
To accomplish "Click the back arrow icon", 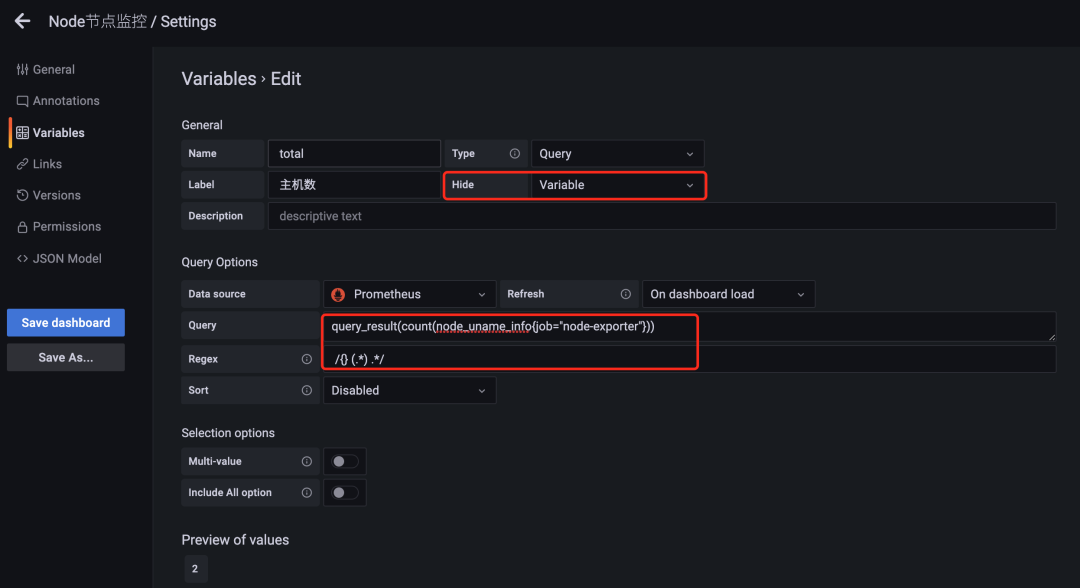I will (22, 21).
